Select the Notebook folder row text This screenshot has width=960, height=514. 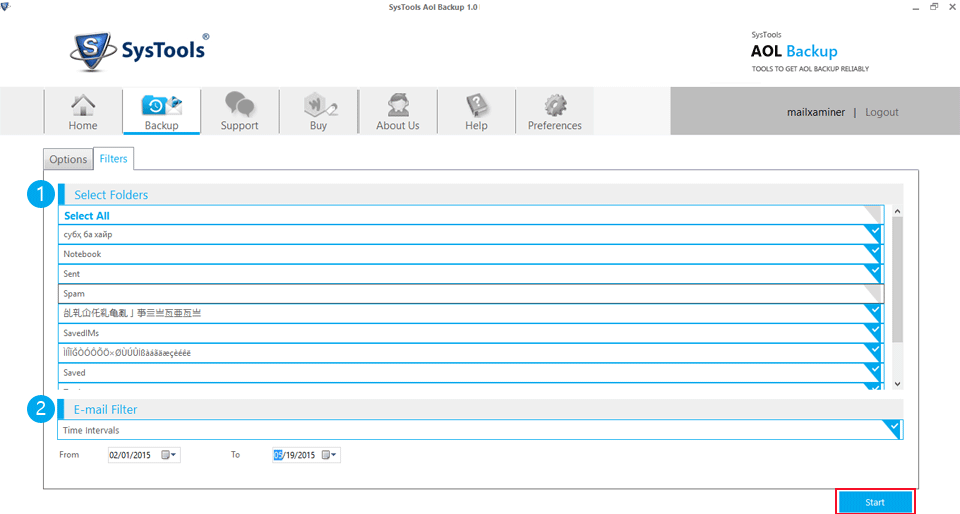[82, 254]
